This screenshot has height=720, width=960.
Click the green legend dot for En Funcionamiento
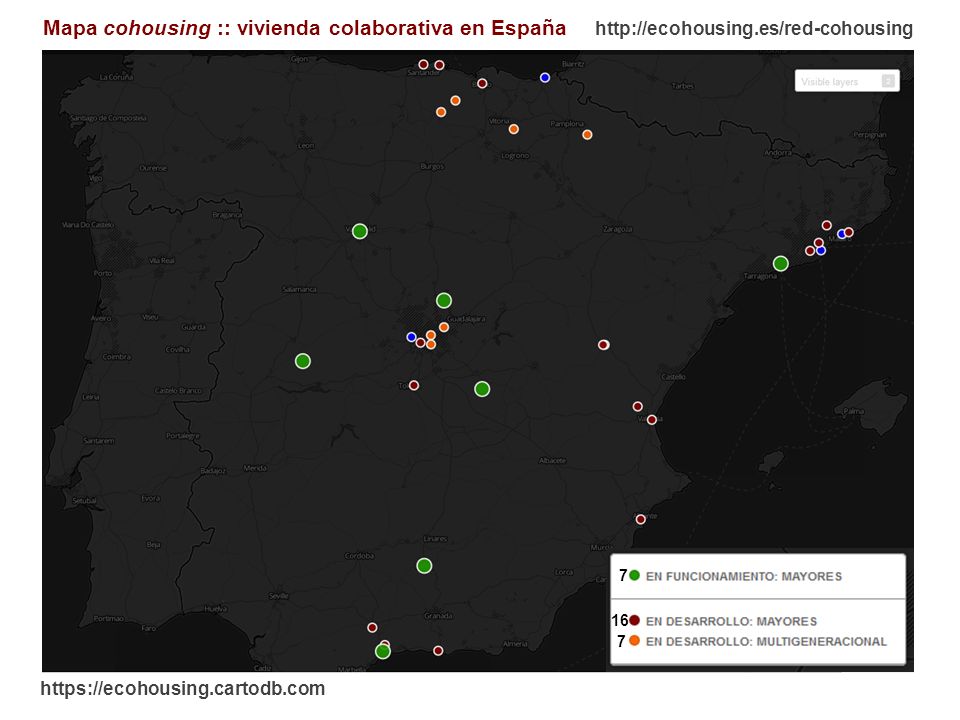point(634,576)
